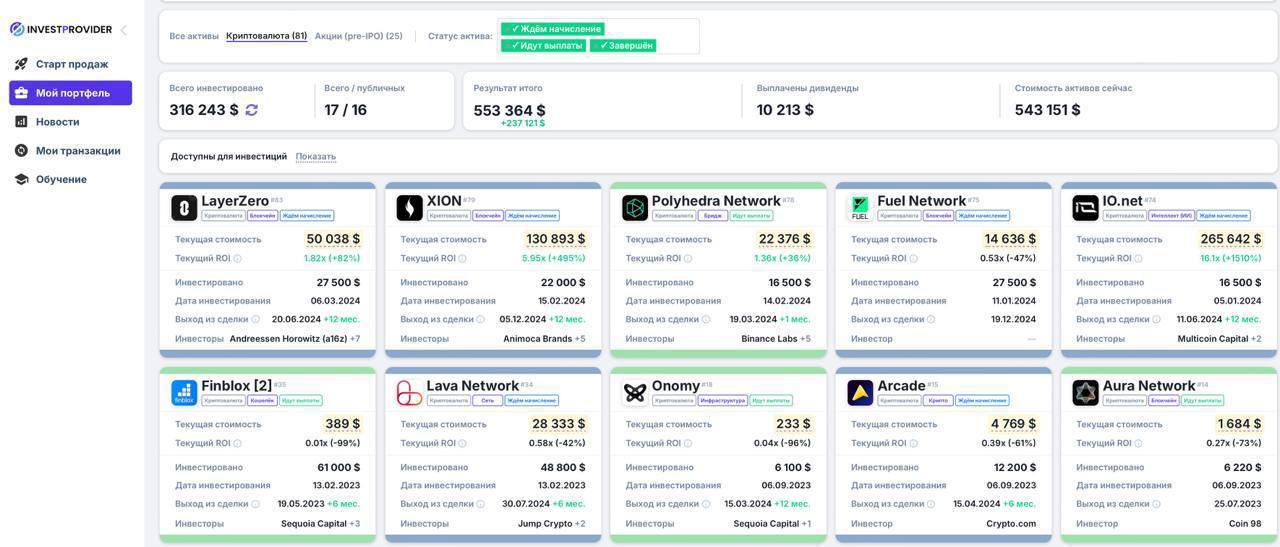
Task: Click the IO.net project logo
Action: pos(1085,207)
